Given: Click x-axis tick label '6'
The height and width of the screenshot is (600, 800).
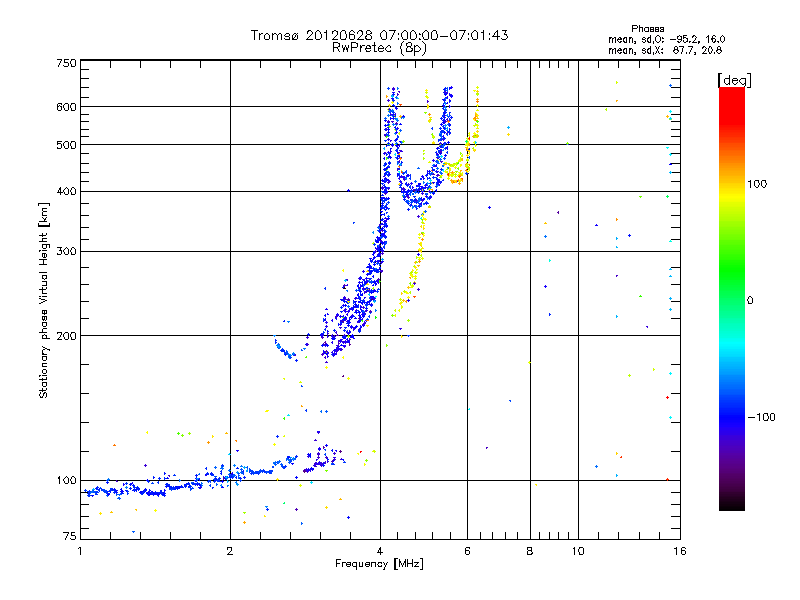Looking at the screenshot, I should 467,551.
